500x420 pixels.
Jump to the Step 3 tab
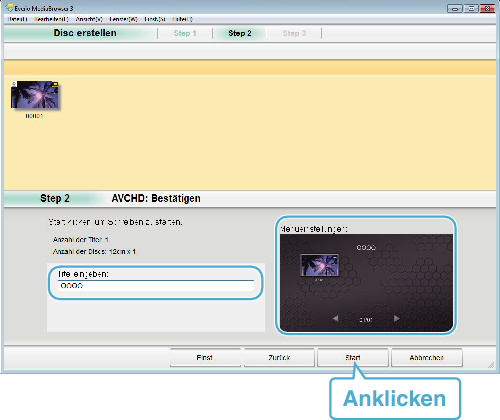294,33
